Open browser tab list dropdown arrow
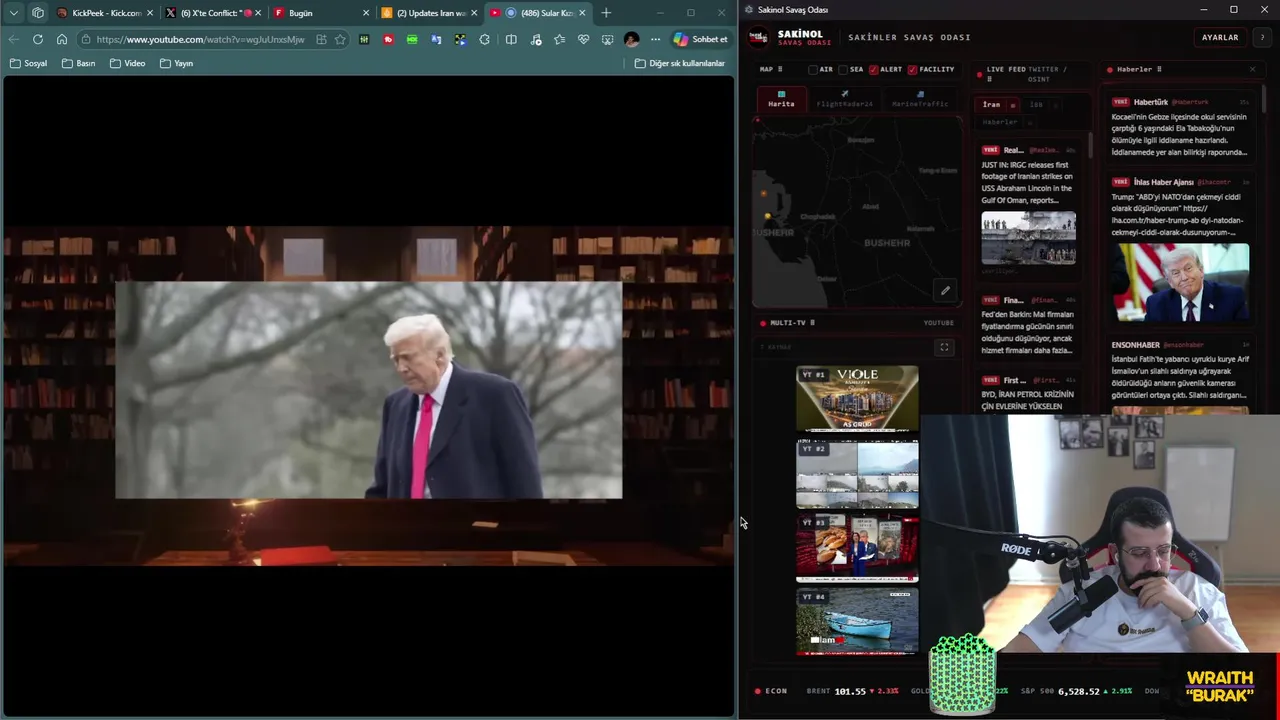Image resolution: width=1280 pixels, height=720 pixels. pos(13,13)
